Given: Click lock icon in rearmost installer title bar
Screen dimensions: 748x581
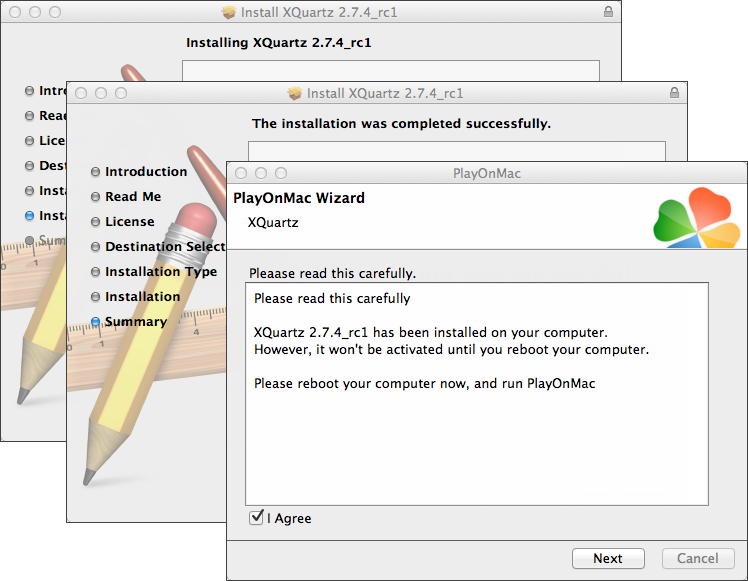Looking at the screenshot, I should (609, 12).
